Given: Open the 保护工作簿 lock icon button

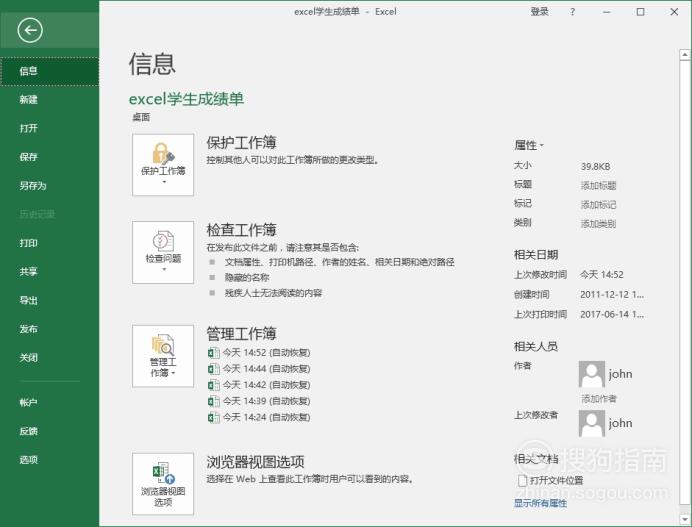Looking at the screenshot, I should click(x=163, y=165).
